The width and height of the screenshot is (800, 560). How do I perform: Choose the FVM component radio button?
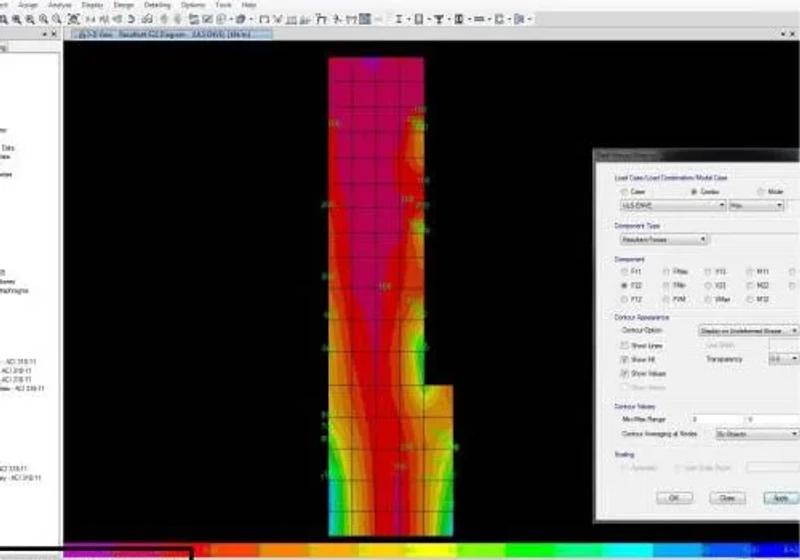click(666, 299)
